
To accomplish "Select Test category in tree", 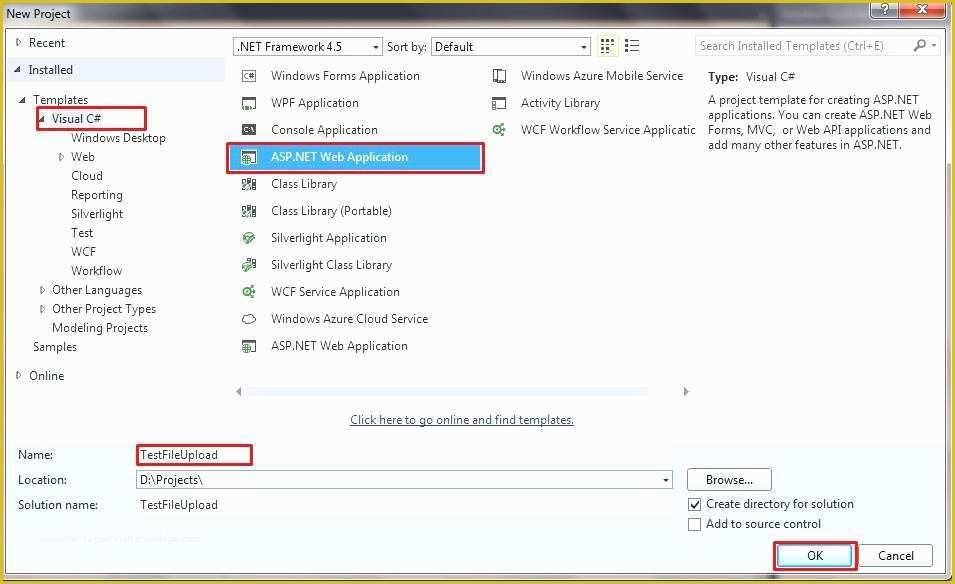I will (82, 233).
